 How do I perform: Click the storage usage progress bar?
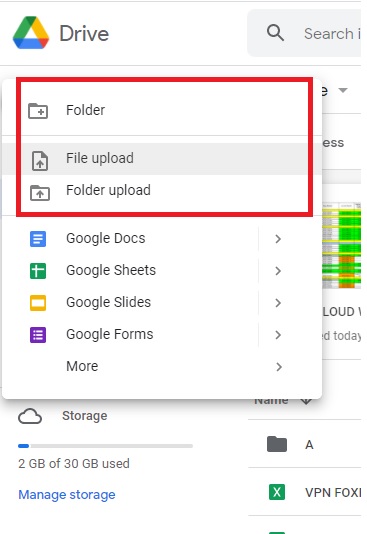tap(106, 446)
